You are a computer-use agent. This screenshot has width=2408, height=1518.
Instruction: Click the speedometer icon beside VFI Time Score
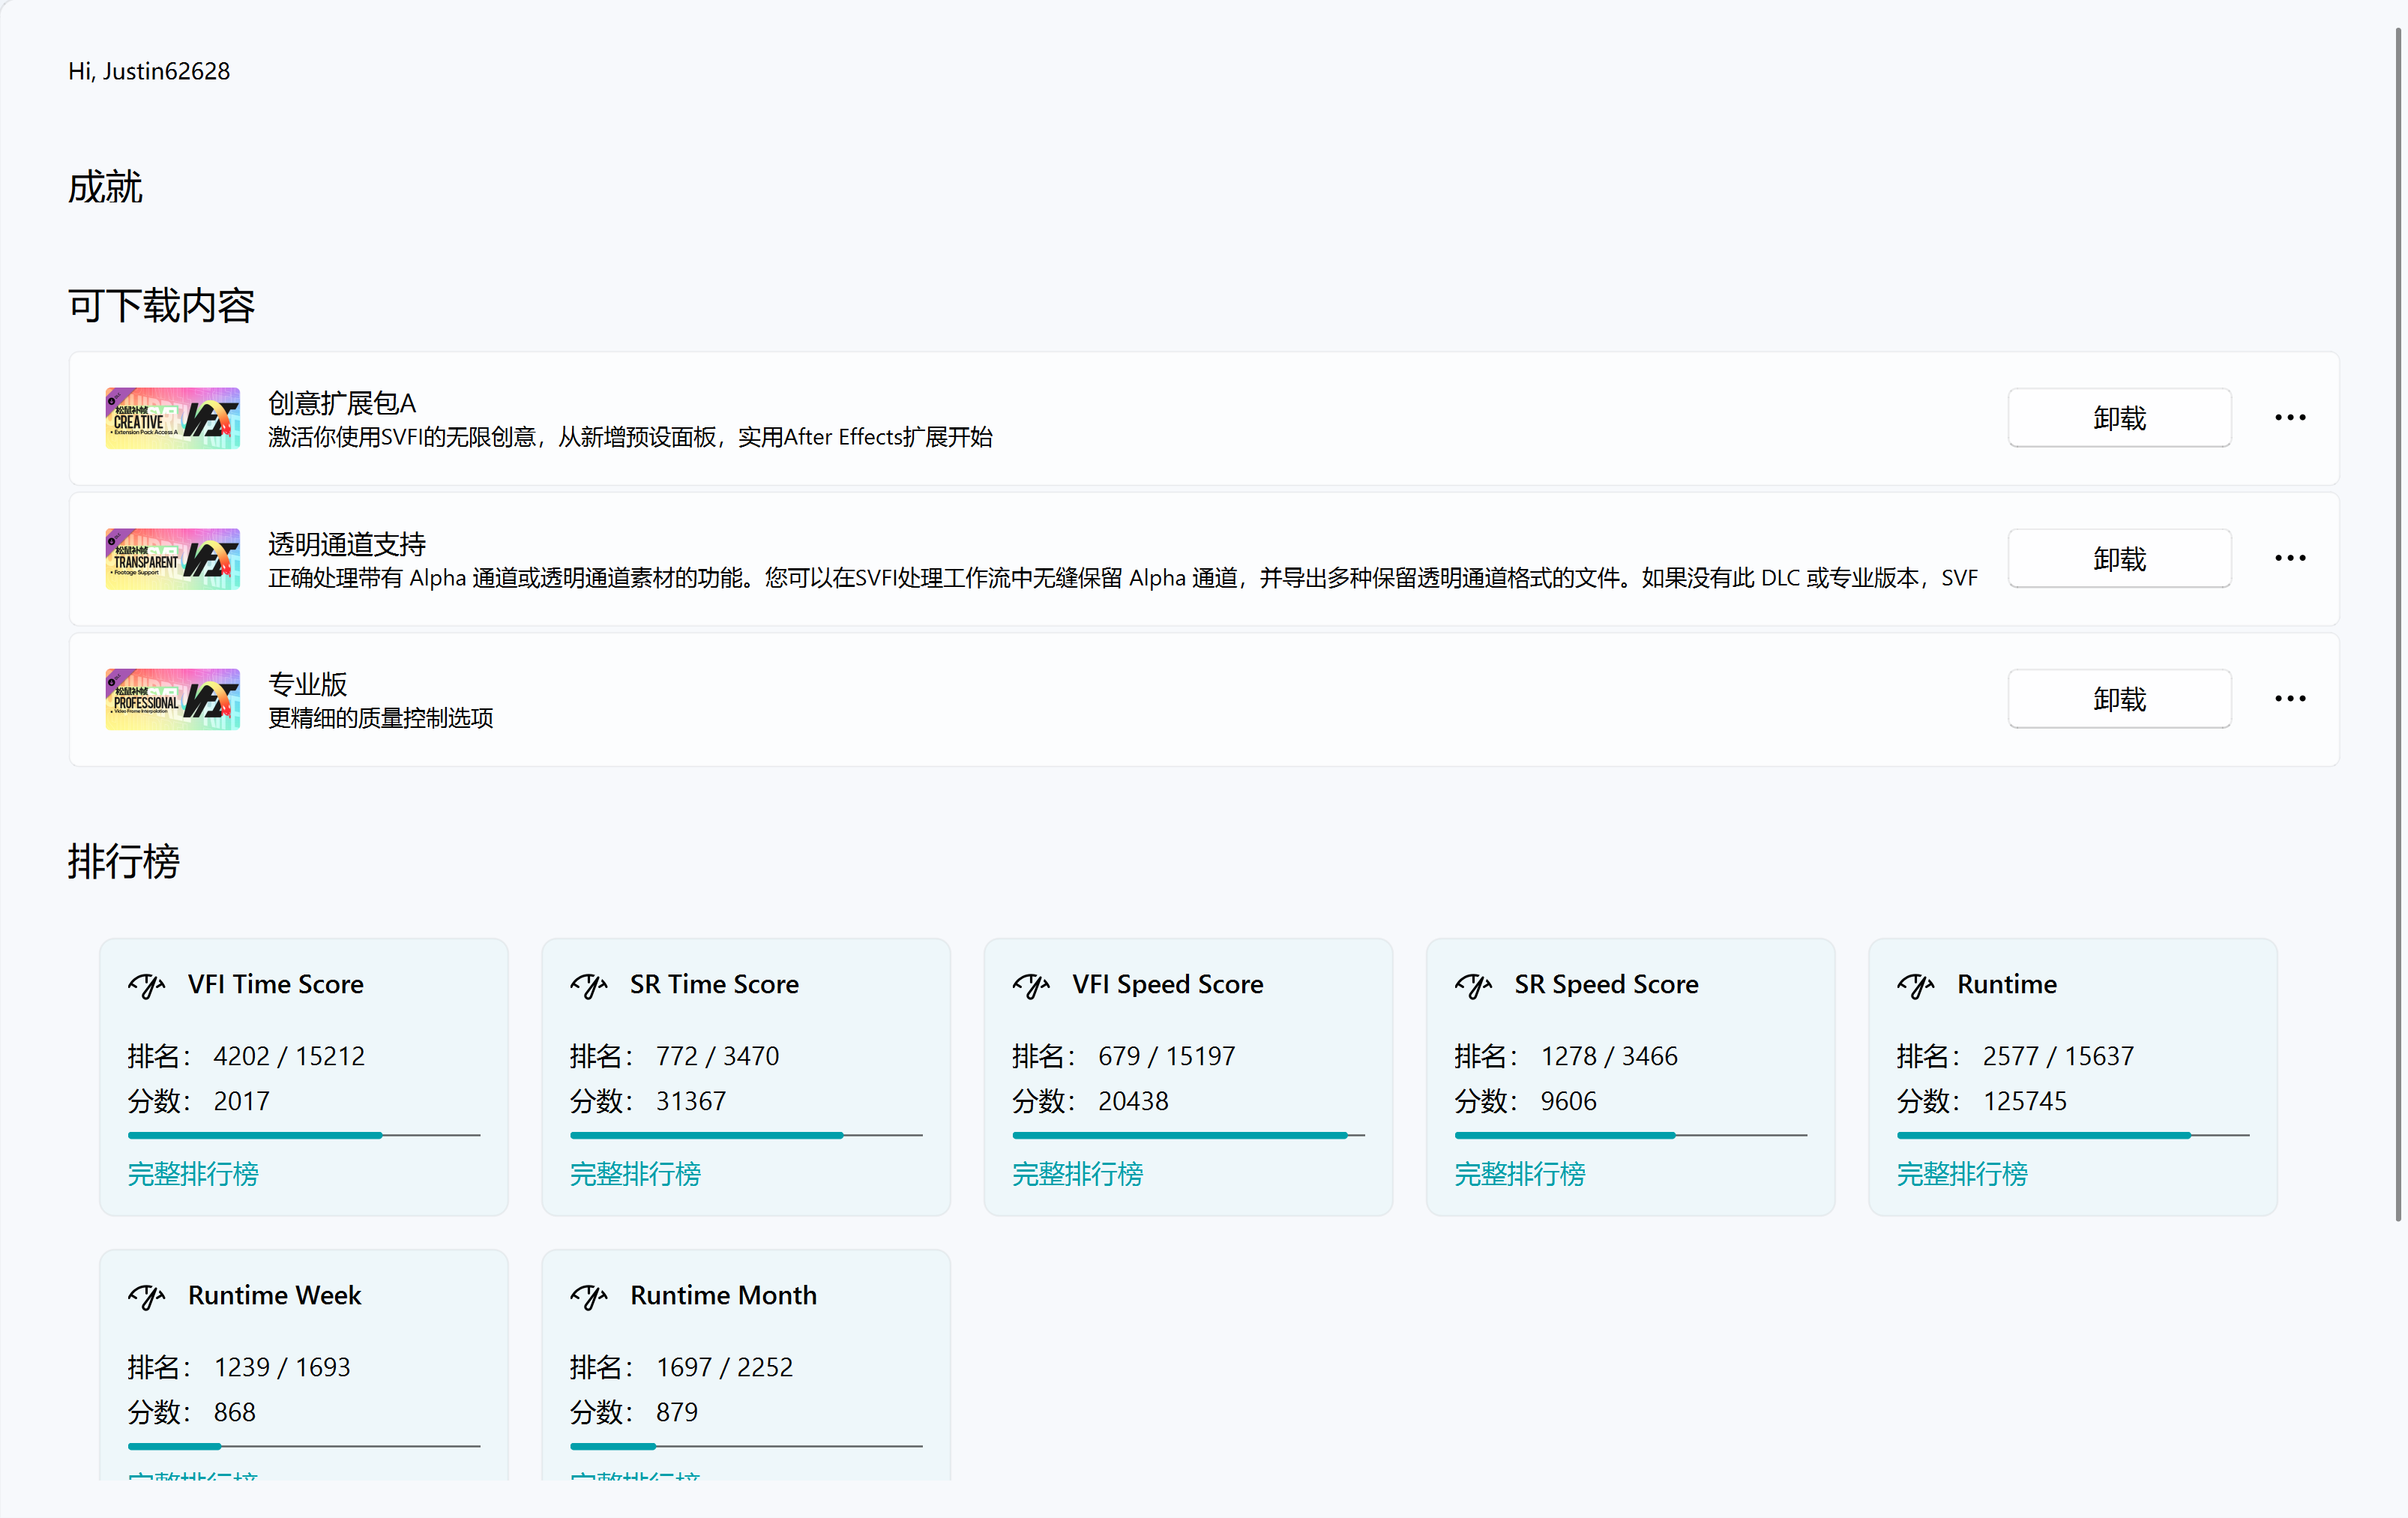pos(146,985)
